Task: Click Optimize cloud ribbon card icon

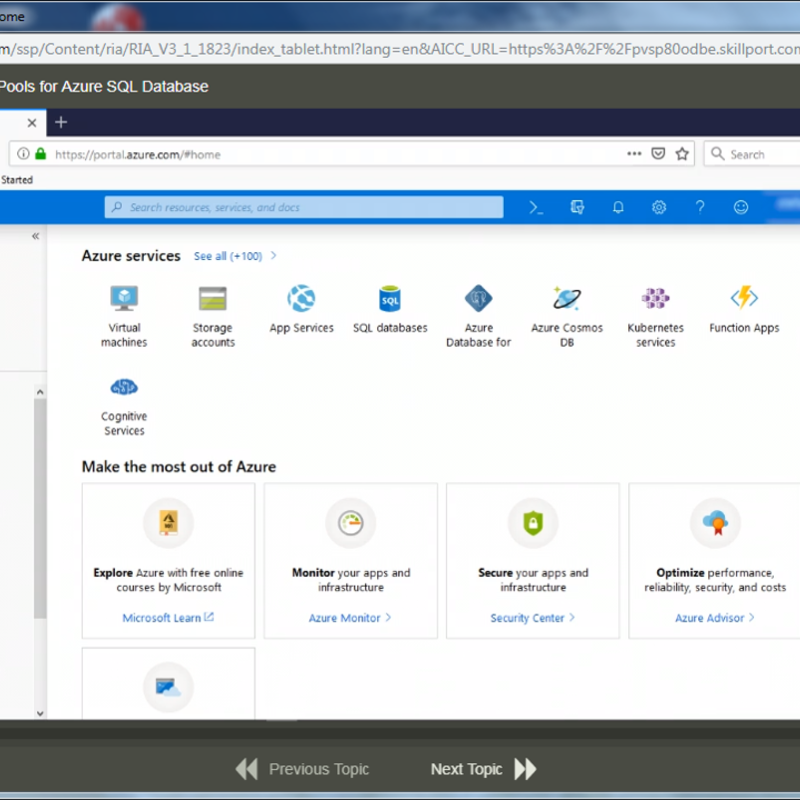Action: point(715,523)
